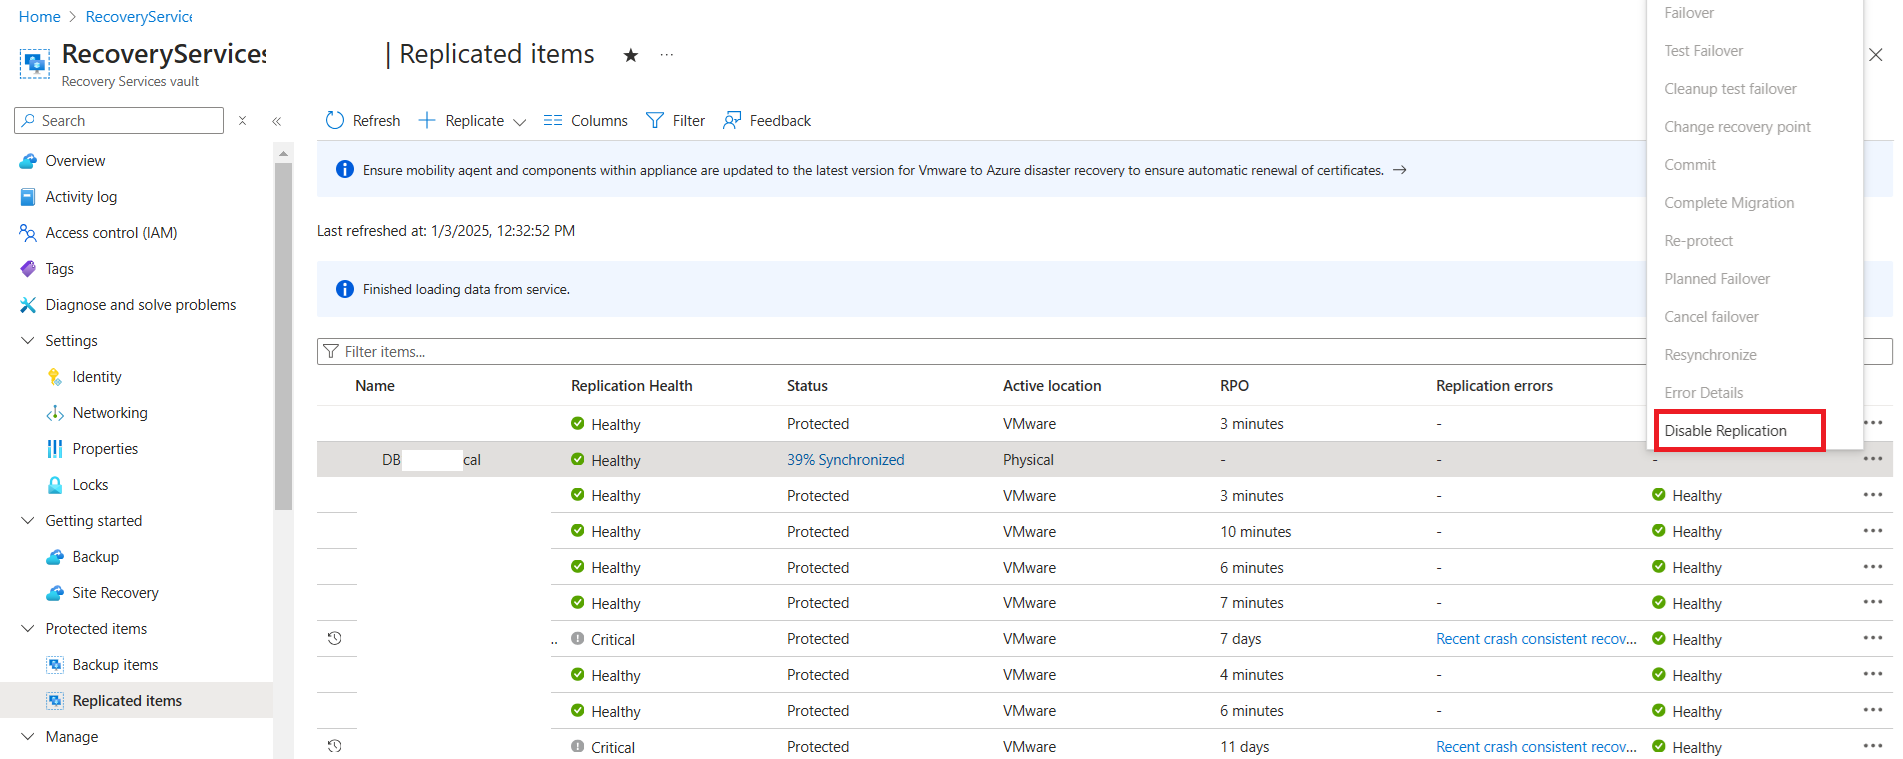Click Complete Migration menu entry
The image size is (1903, 759).
pyautogui.click(x=1728, y=203)
